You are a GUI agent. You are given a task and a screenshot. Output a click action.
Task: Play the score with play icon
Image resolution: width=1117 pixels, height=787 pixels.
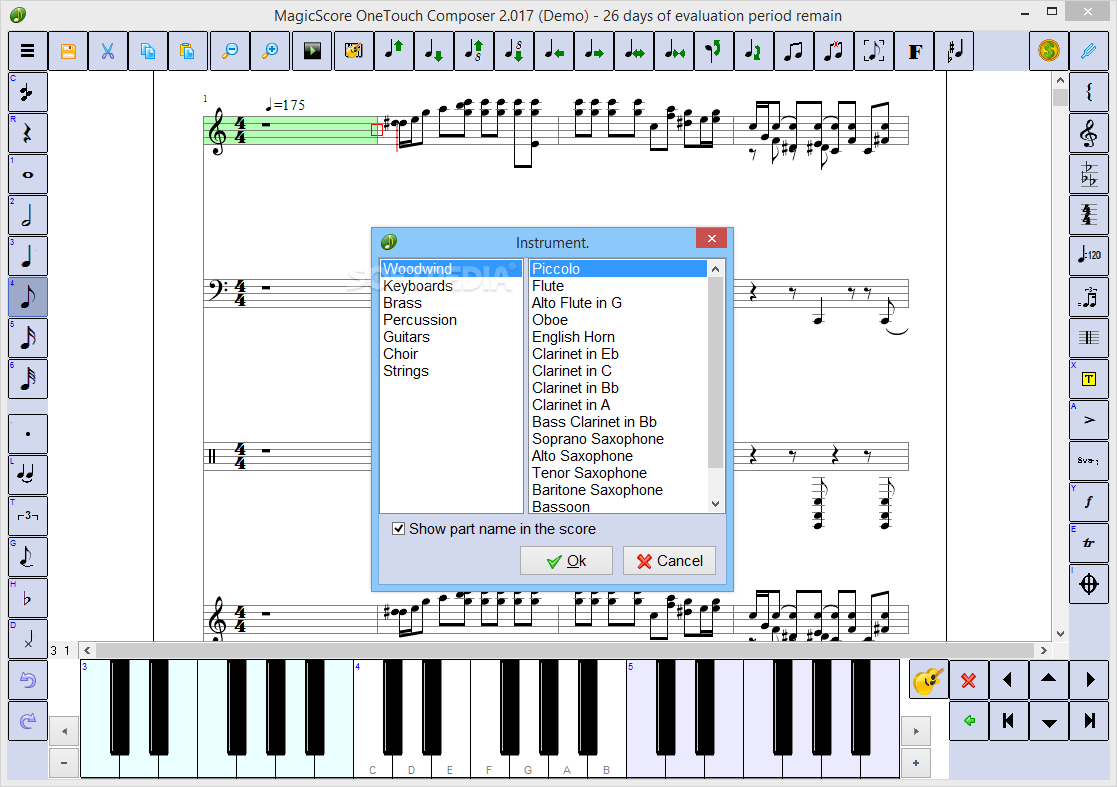[x=312, y=51]
